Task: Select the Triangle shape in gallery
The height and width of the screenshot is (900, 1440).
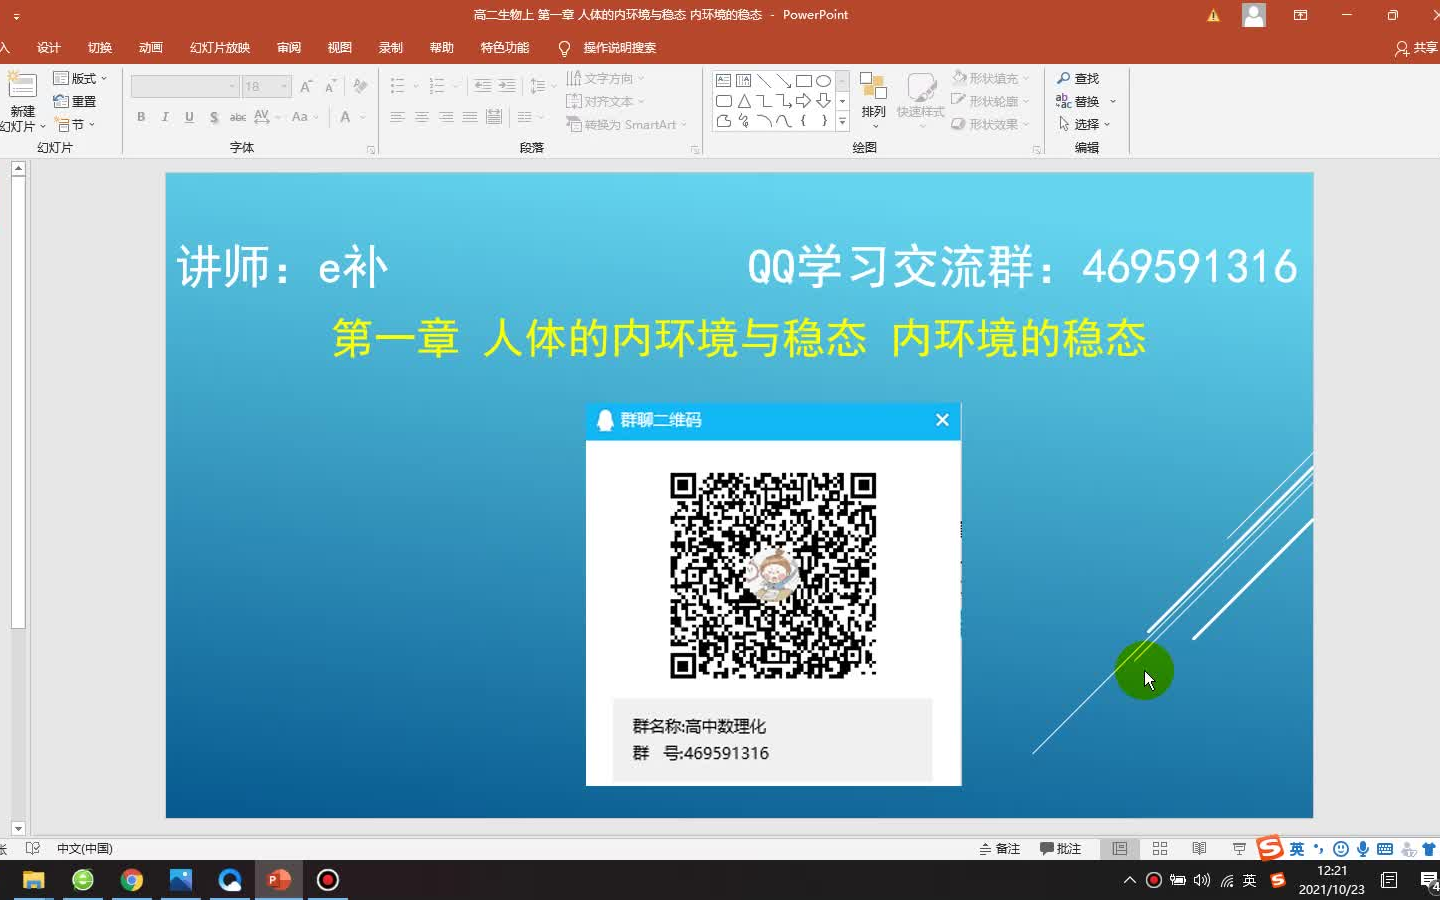Action: (x=744, y=101)
